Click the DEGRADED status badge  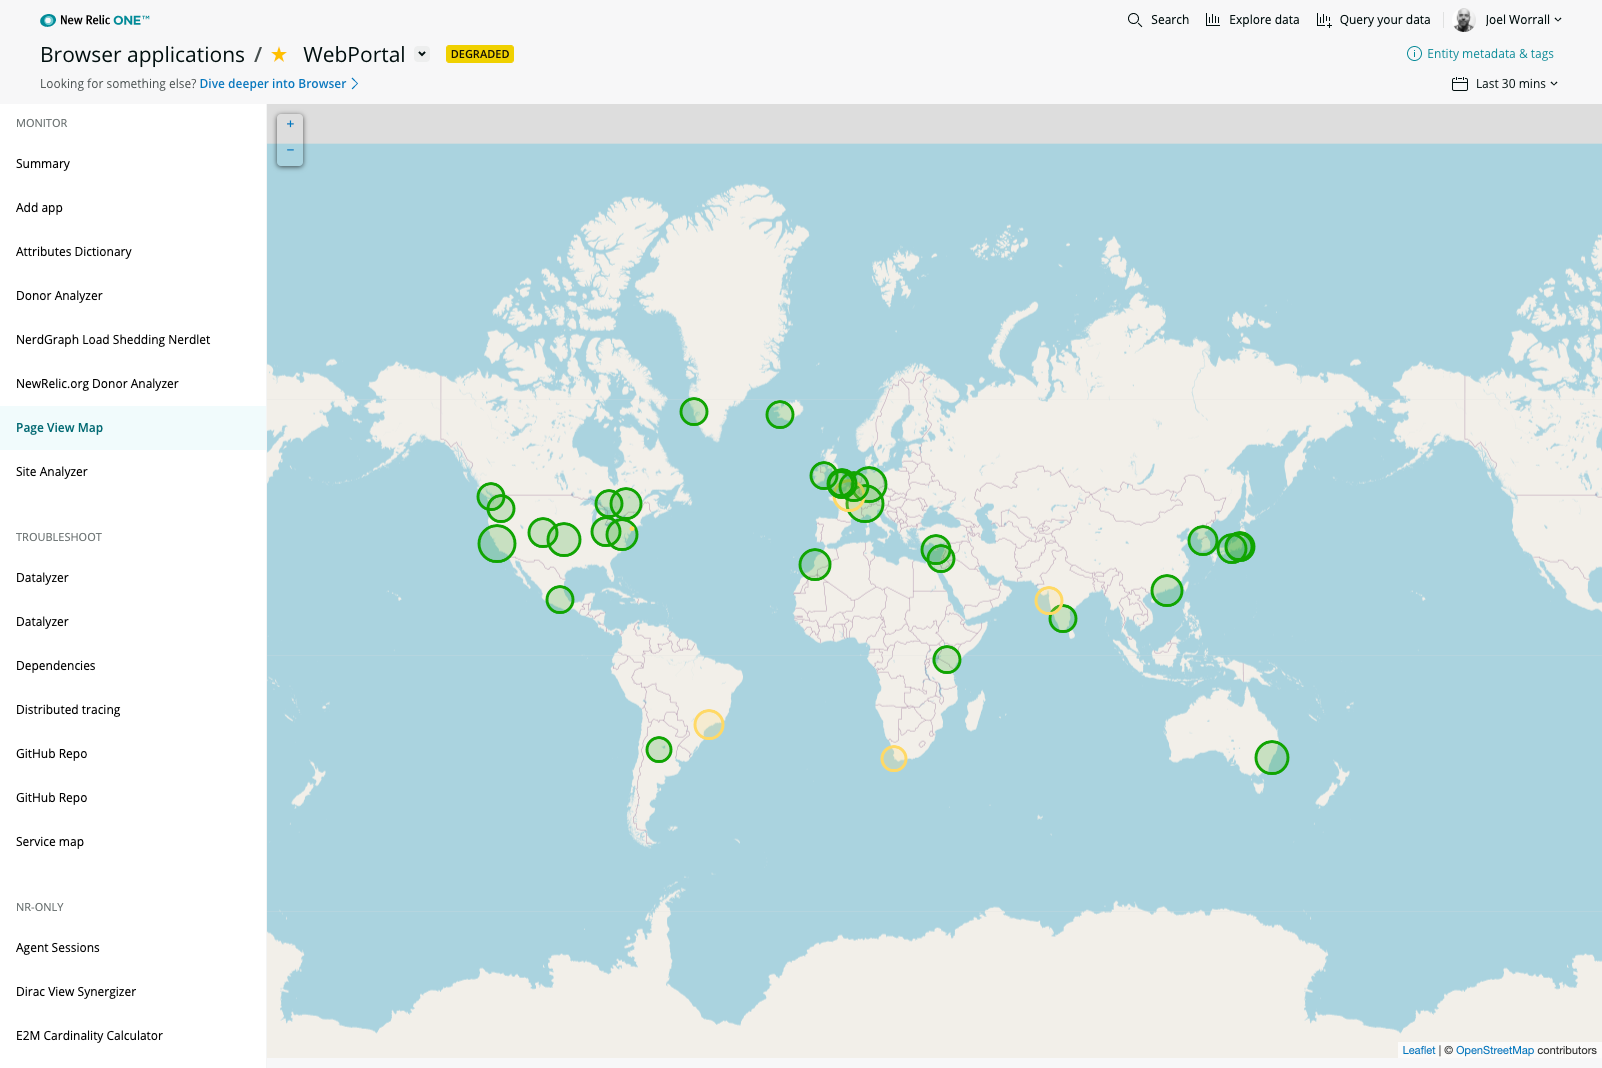point(480,54)
